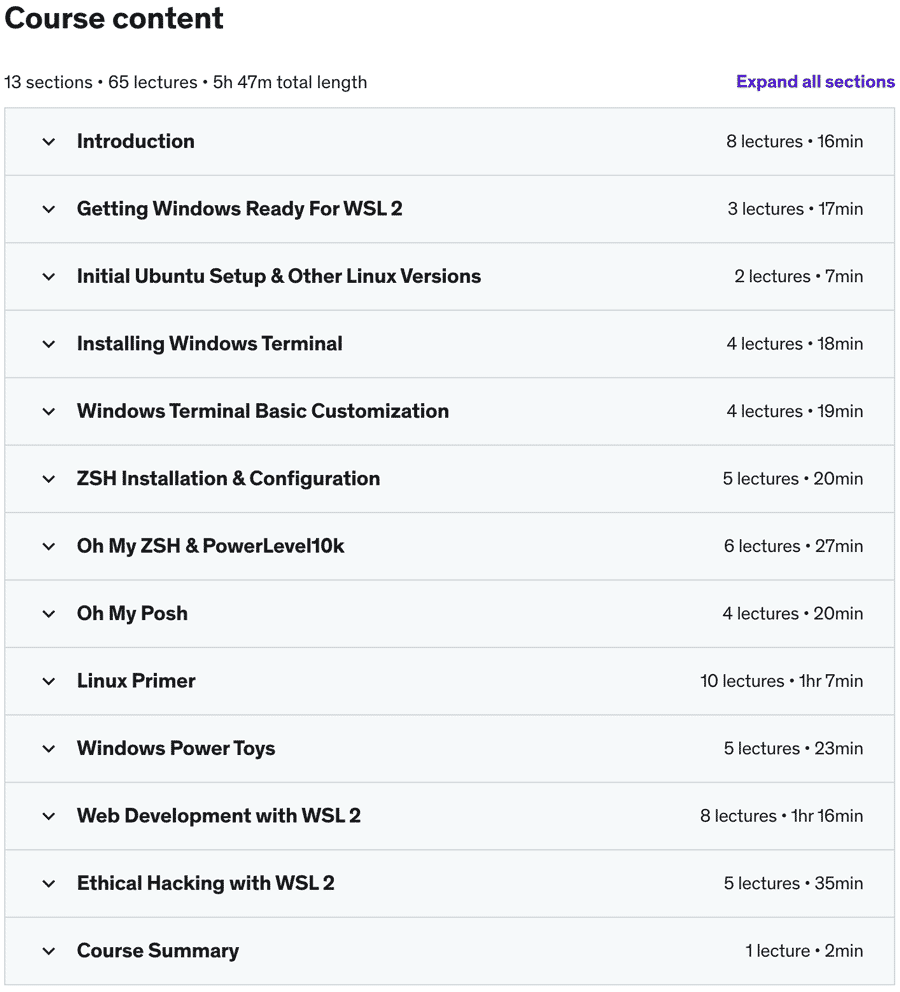Expand the Introduction section chevron

pos(49,142)
